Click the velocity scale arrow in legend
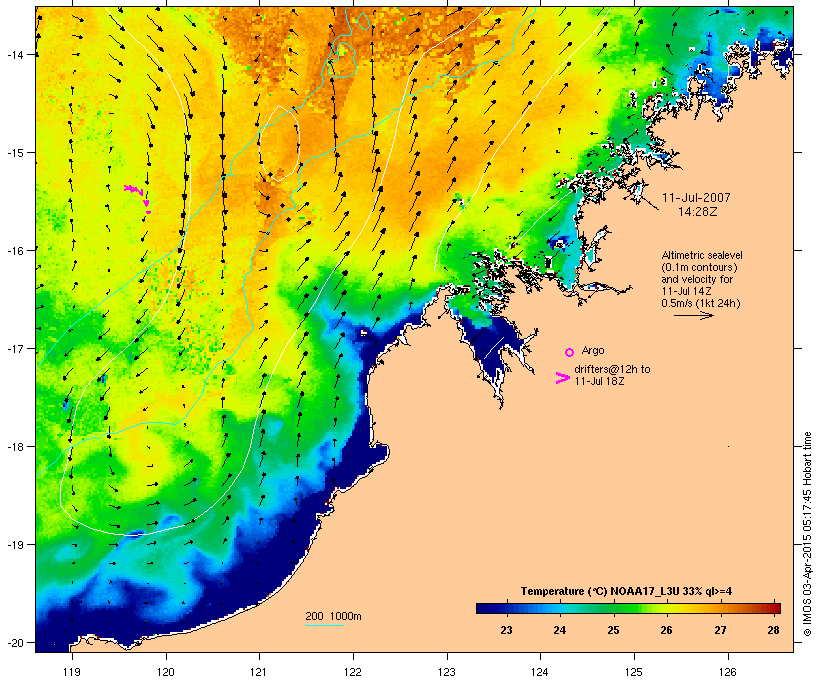Image resolution: width=820 pixels, height=680 pixels. (693, 315)
